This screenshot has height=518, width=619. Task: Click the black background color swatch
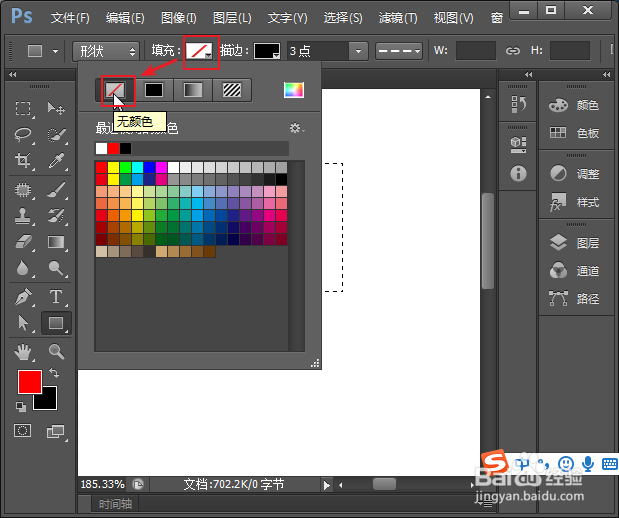[50, 402]
